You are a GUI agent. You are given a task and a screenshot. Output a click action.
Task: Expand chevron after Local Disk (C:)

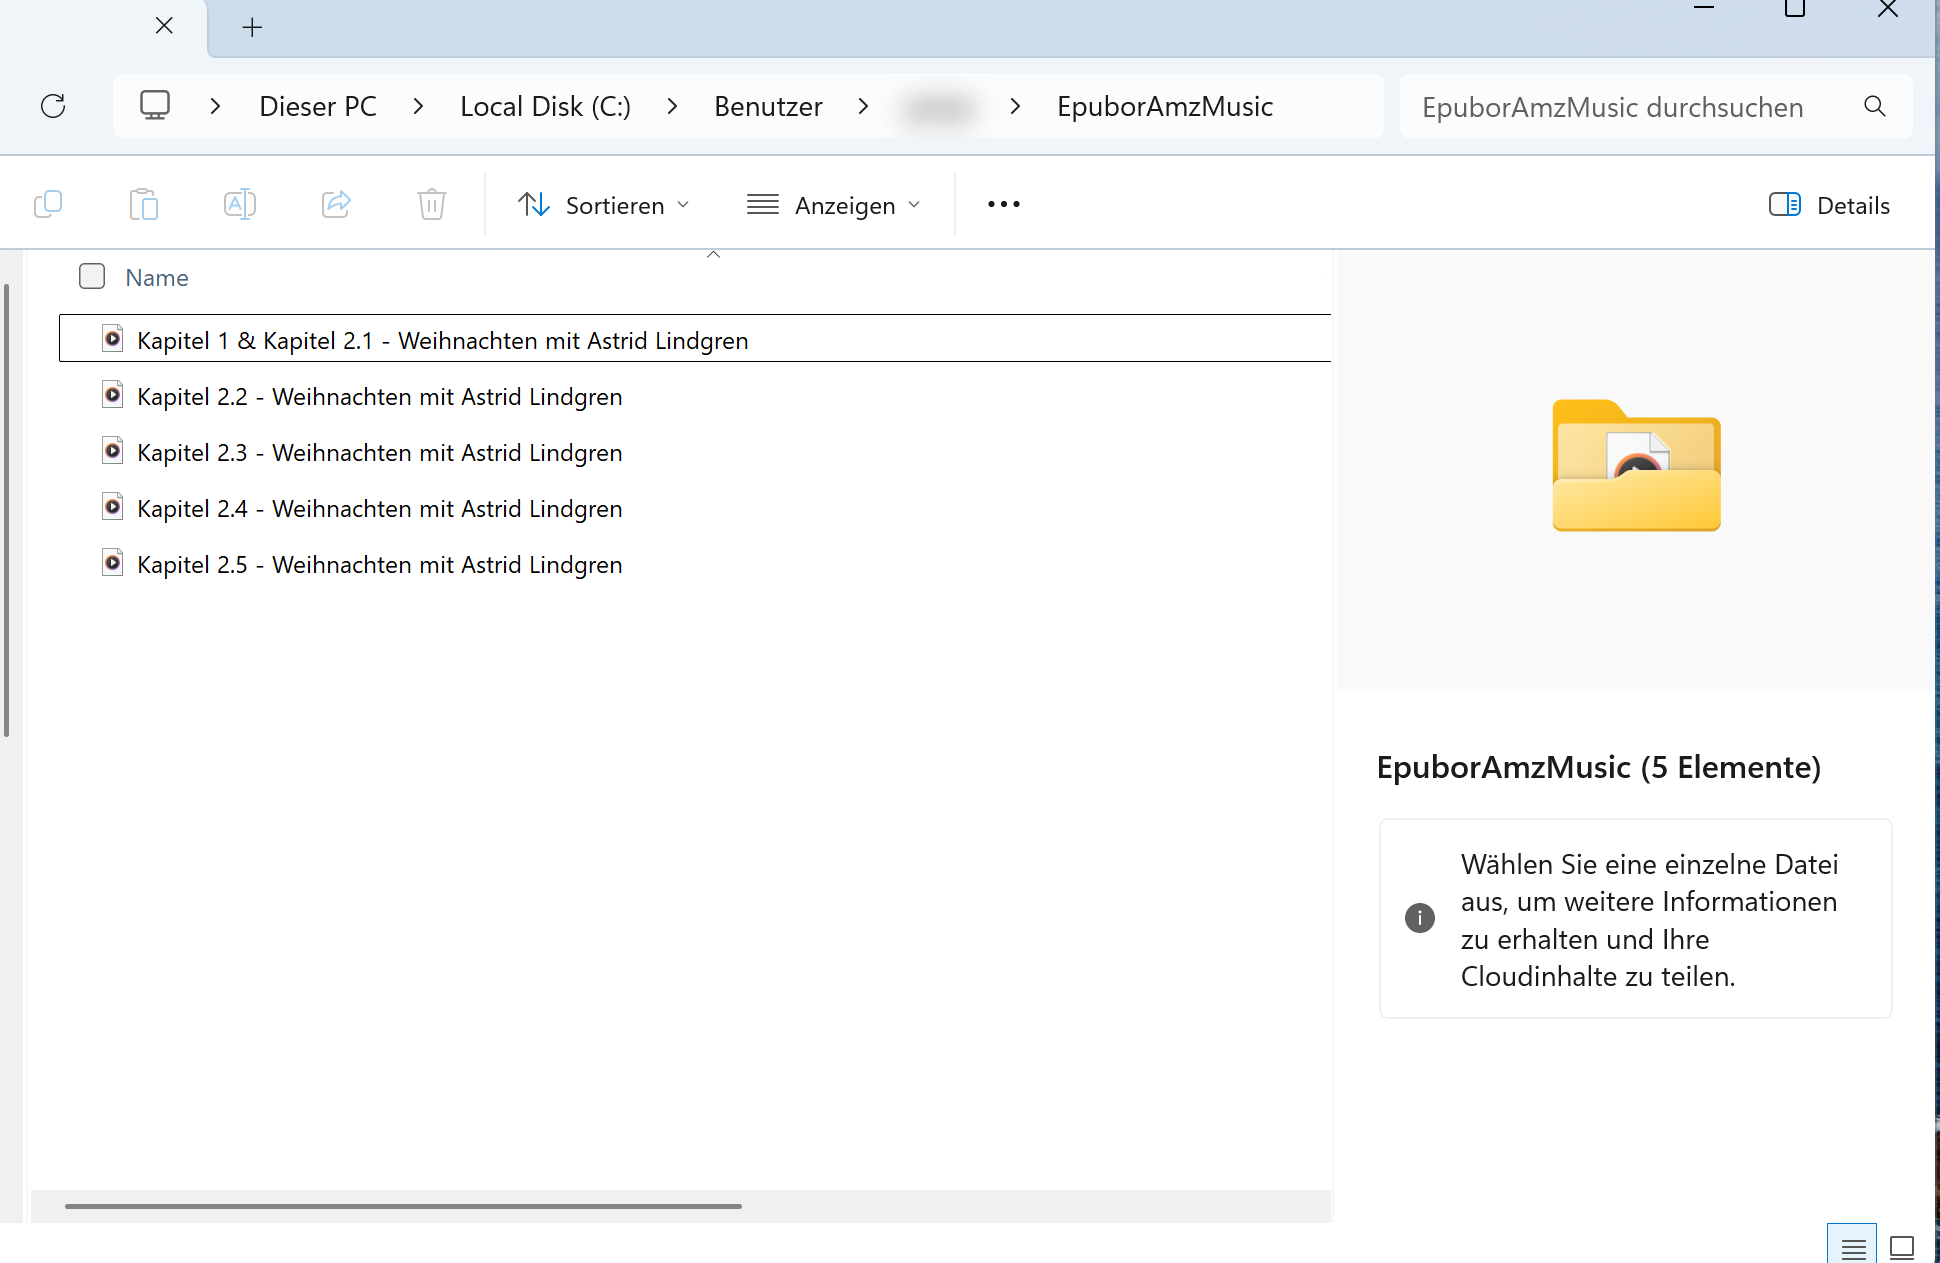pos(672,107)
